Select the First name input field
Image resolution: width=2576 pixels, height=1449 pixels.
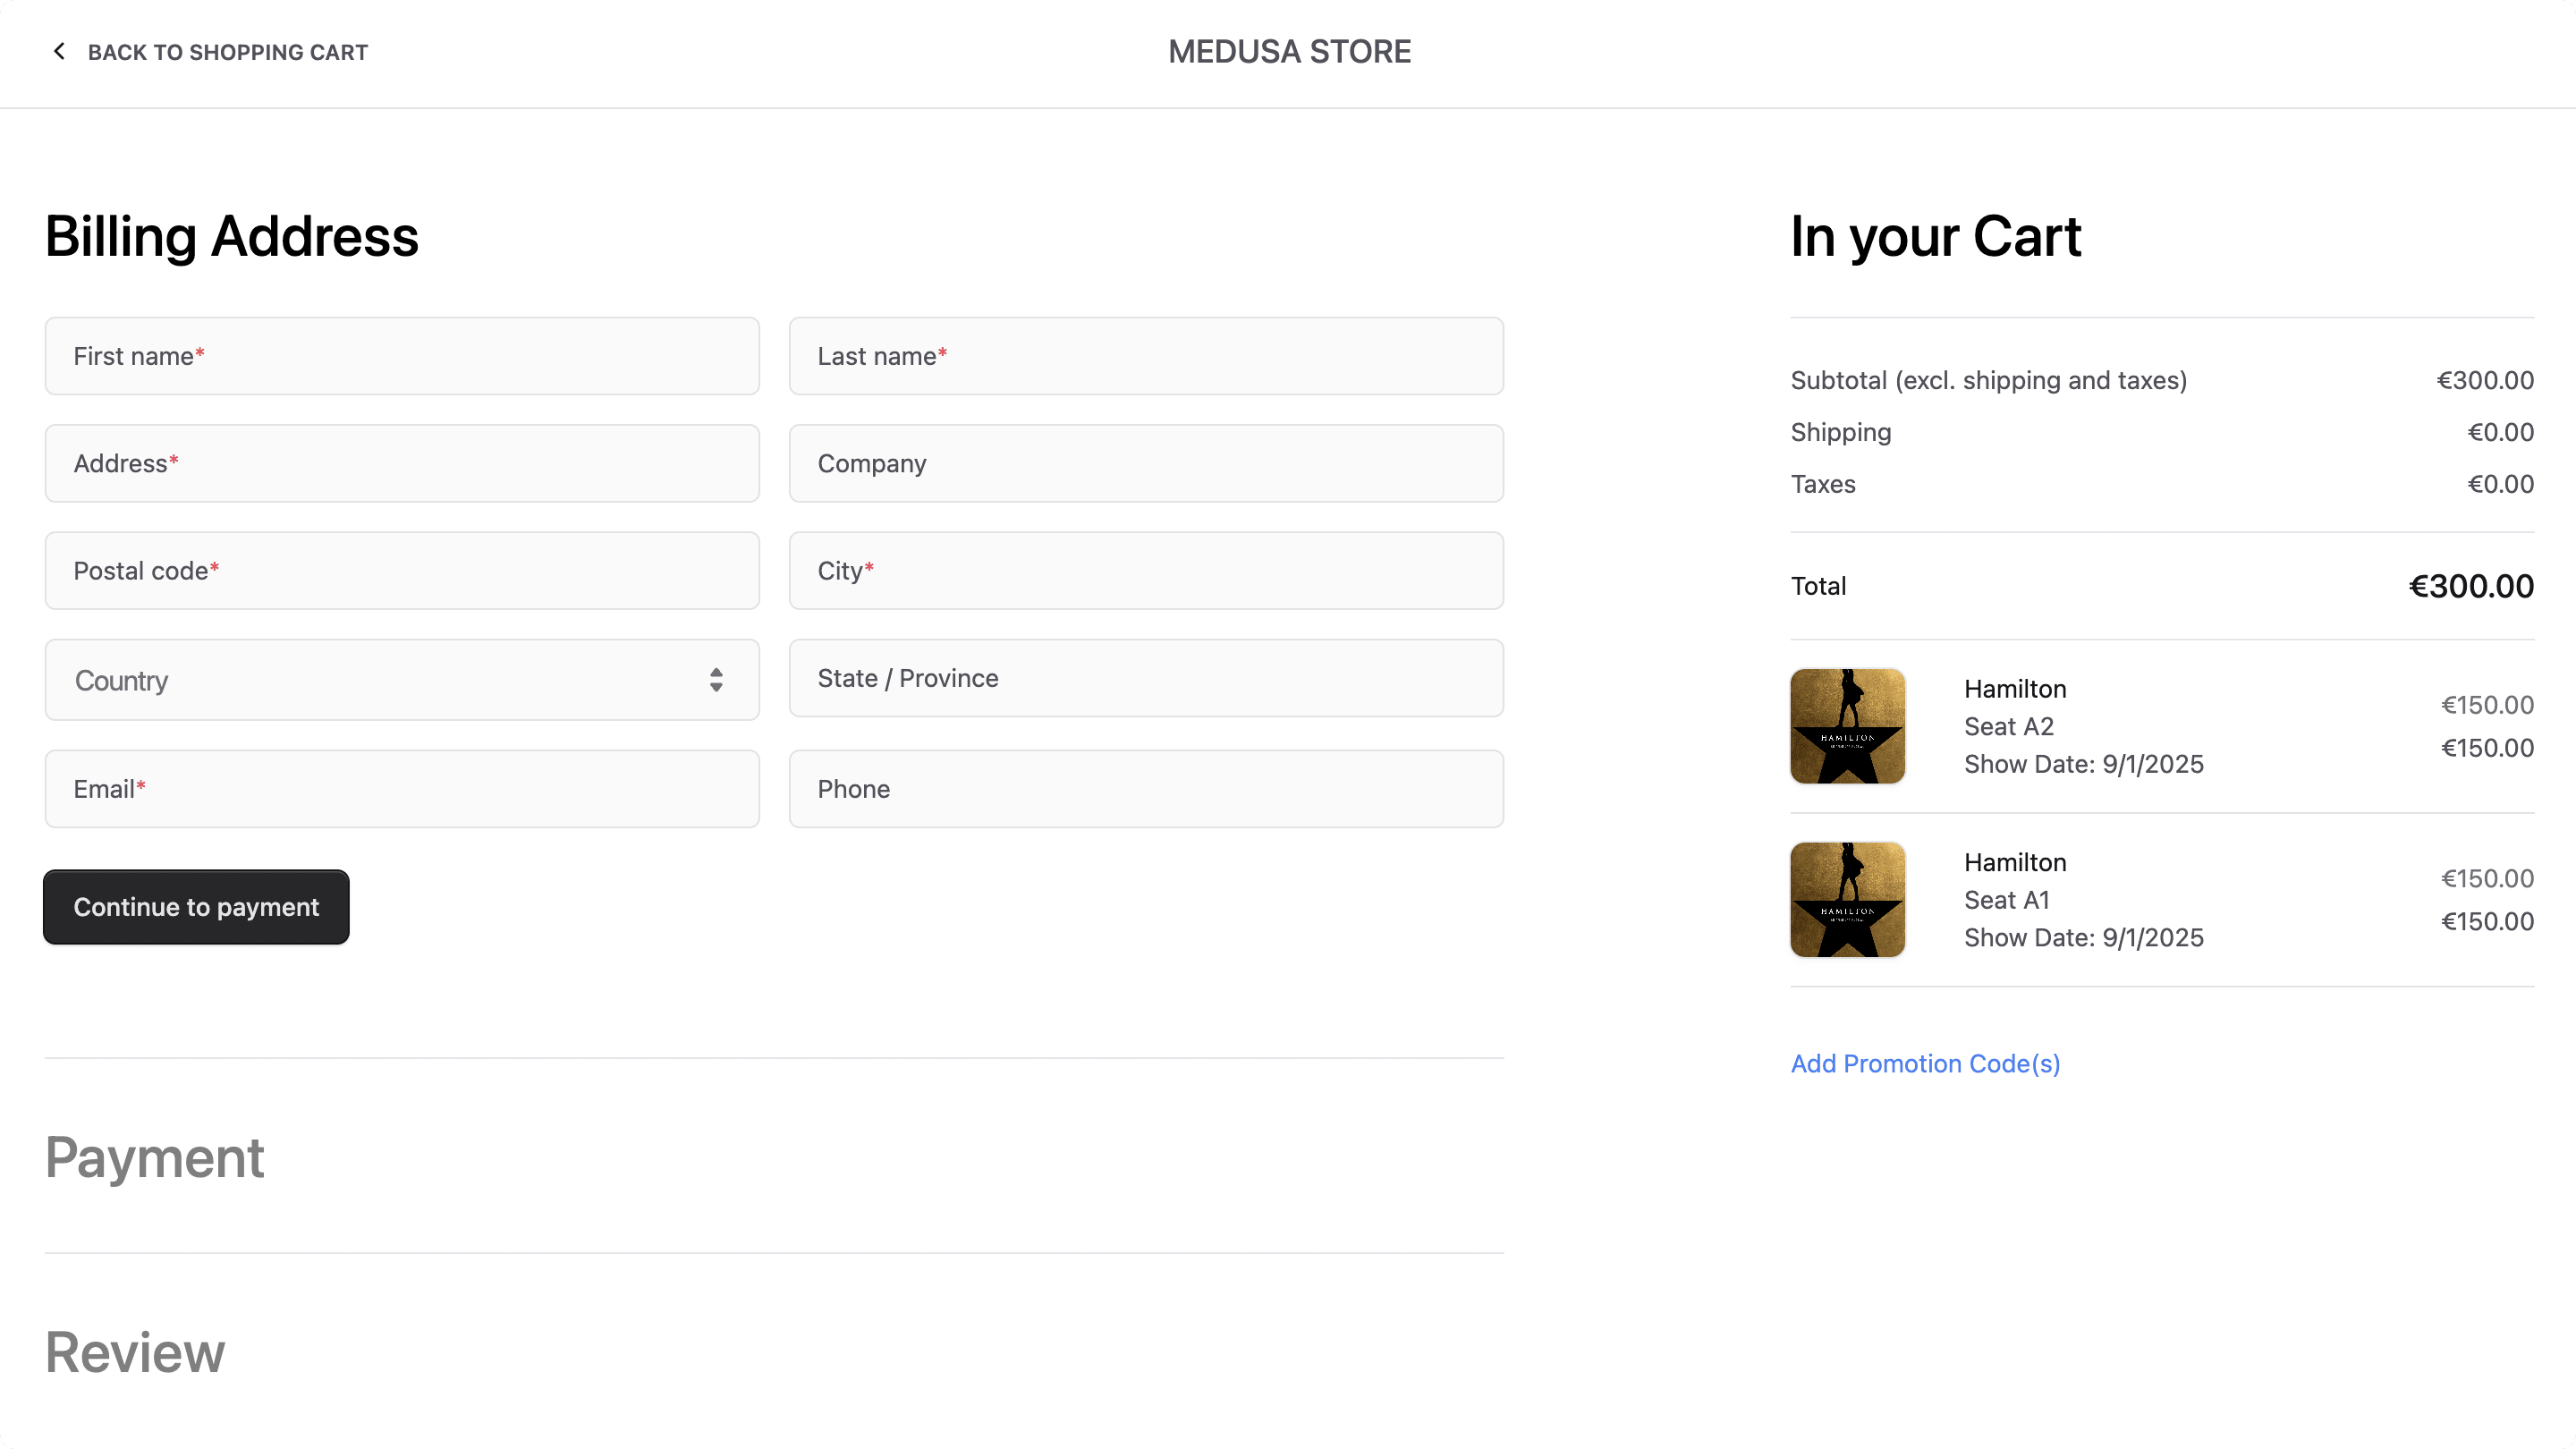401,355
